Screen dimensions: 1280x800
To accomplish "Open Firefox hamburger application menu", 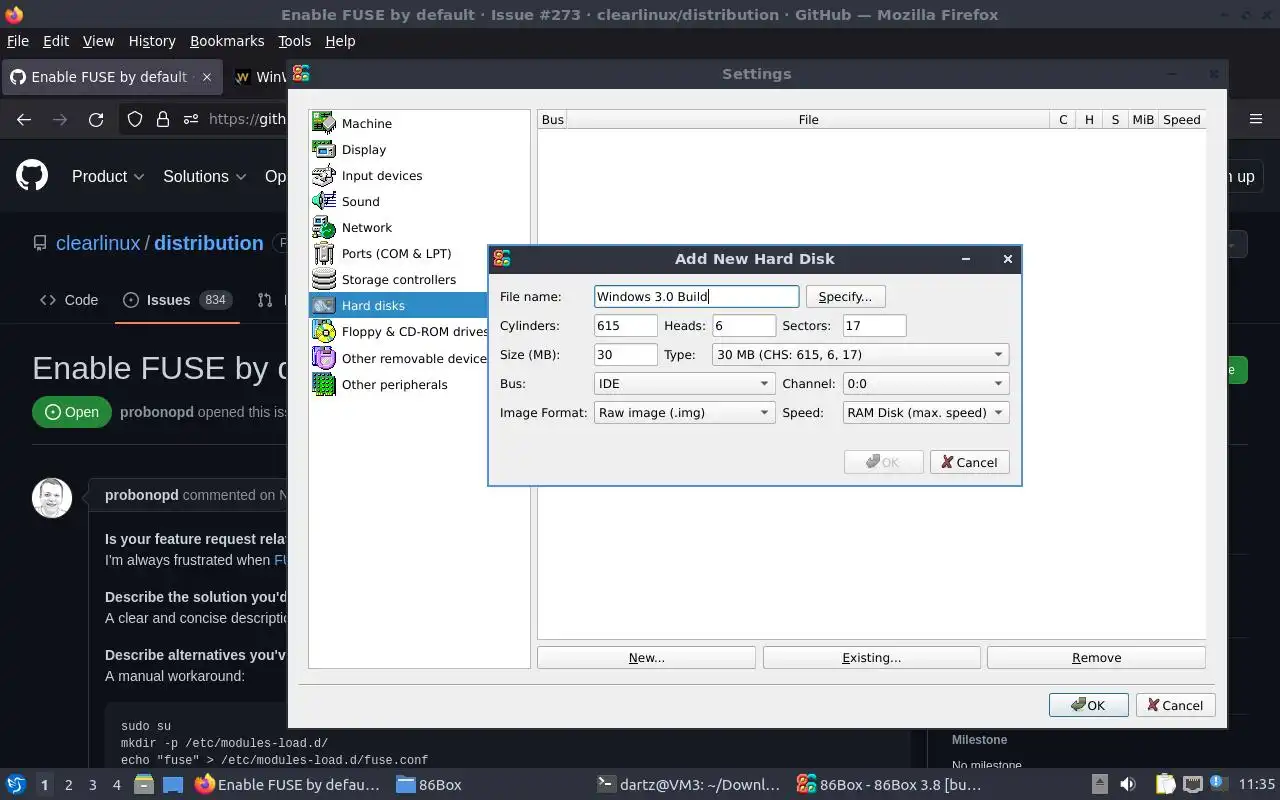I will coord(1256,119).
